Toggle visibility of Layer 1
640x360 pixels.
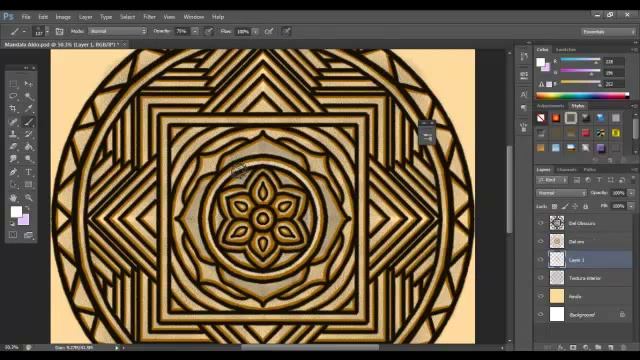[541, 260]
